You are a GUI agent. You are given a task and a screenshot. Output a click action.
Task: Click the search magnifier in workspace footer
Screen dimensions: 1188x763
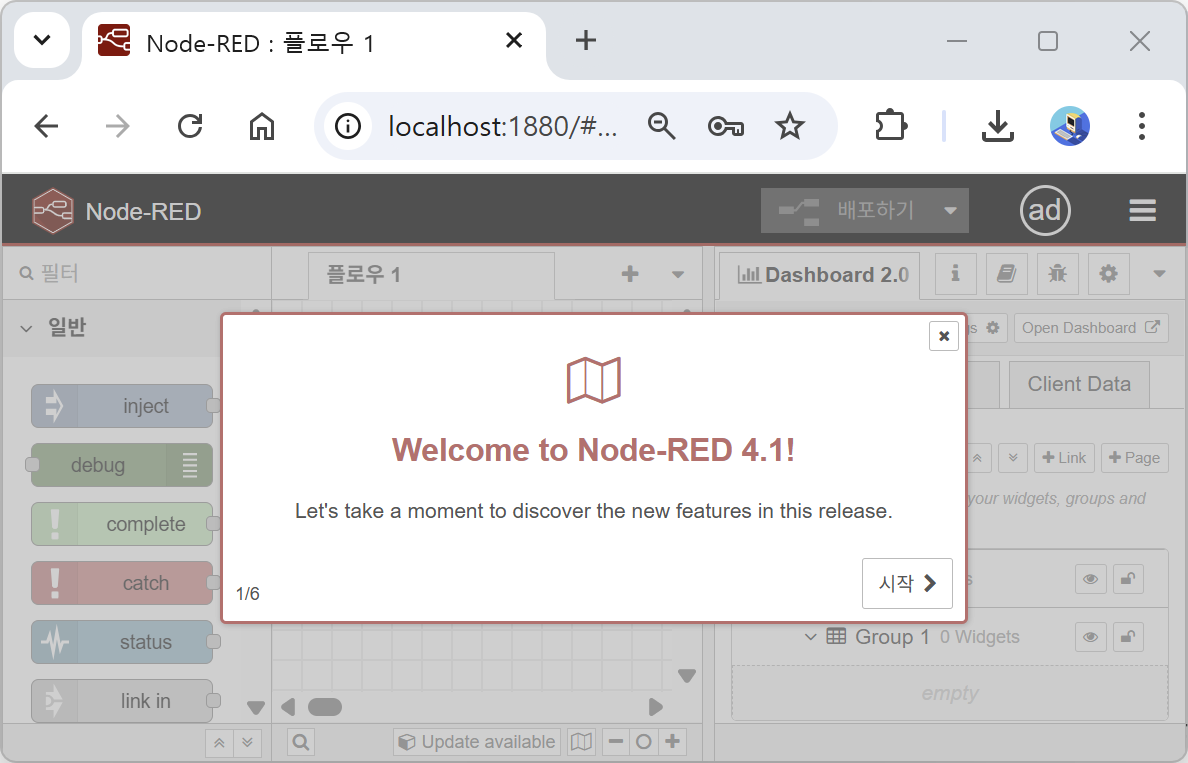click(x=301, y=742)
